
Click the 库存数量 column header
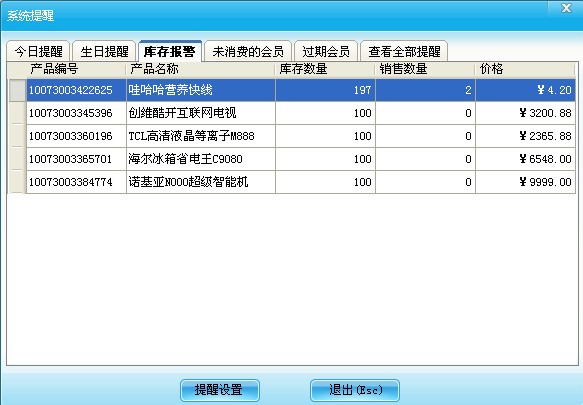coord(325,69)
